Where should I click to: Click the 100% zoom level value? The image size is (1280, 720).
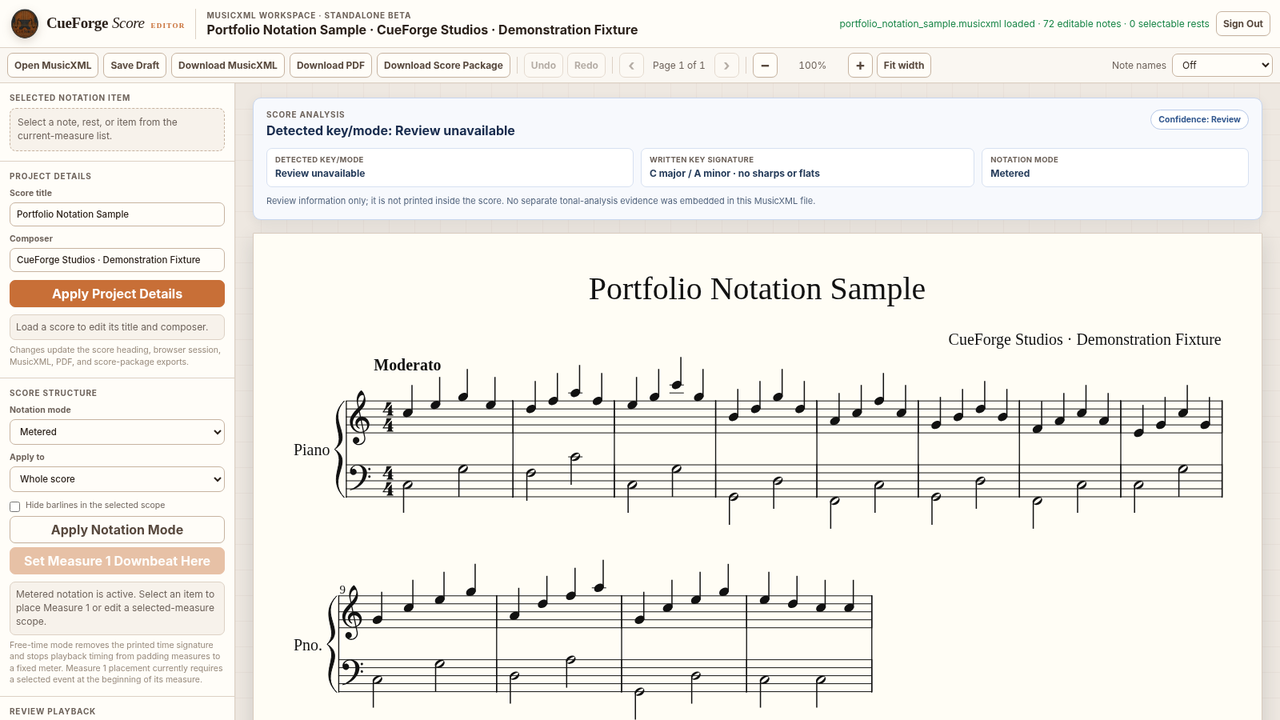tap(812, 65)
